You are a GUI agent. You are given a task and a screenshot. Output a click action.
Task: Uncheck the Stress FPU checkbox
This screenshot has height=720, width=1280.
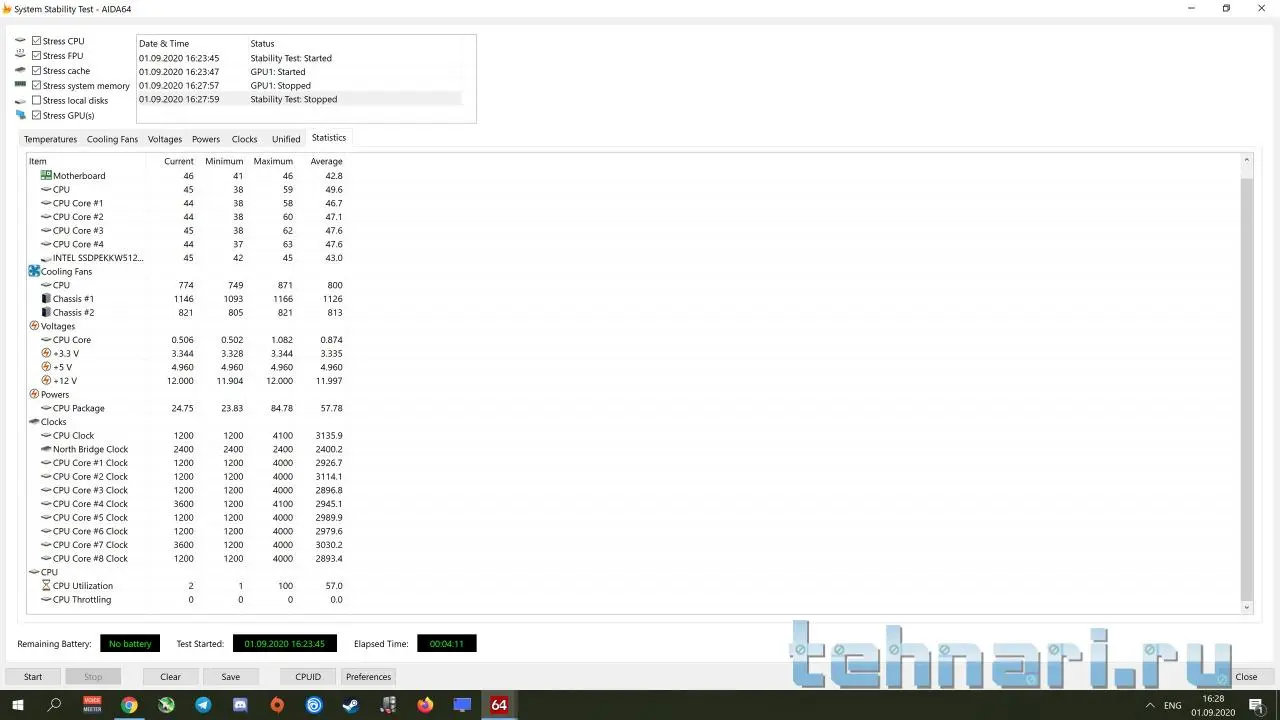[37, 56]
